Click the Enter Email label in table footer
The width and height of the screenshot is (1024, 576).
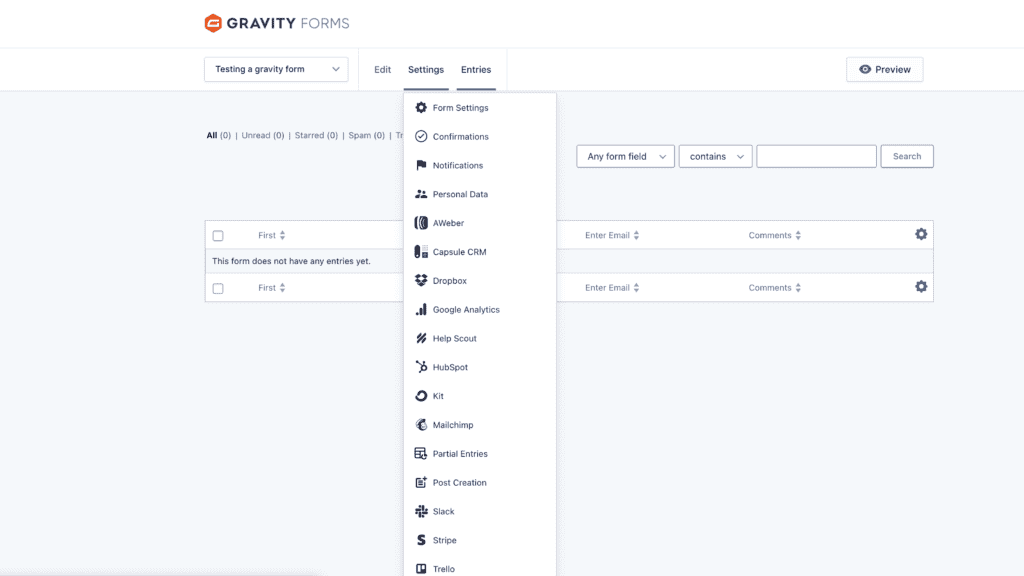pos(607,287)
